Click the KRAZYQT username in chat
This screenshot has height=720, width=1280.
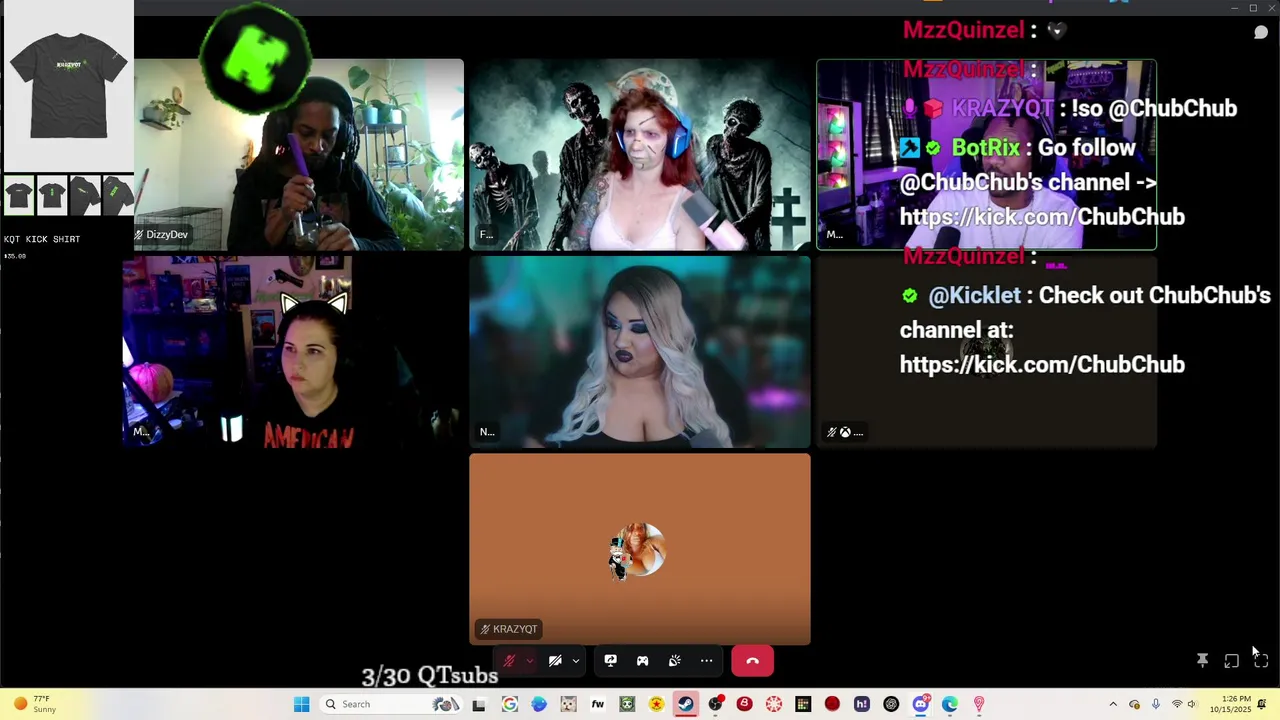click(1002, 109)
